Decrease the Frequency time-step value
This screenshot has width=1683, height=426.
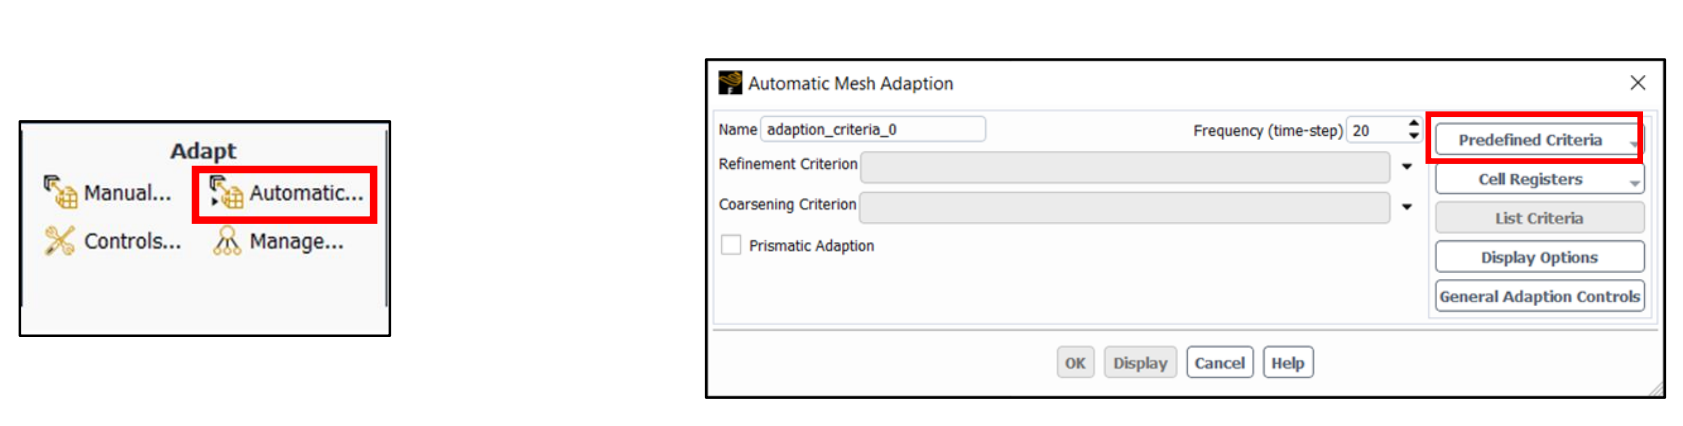point(1413,136)
